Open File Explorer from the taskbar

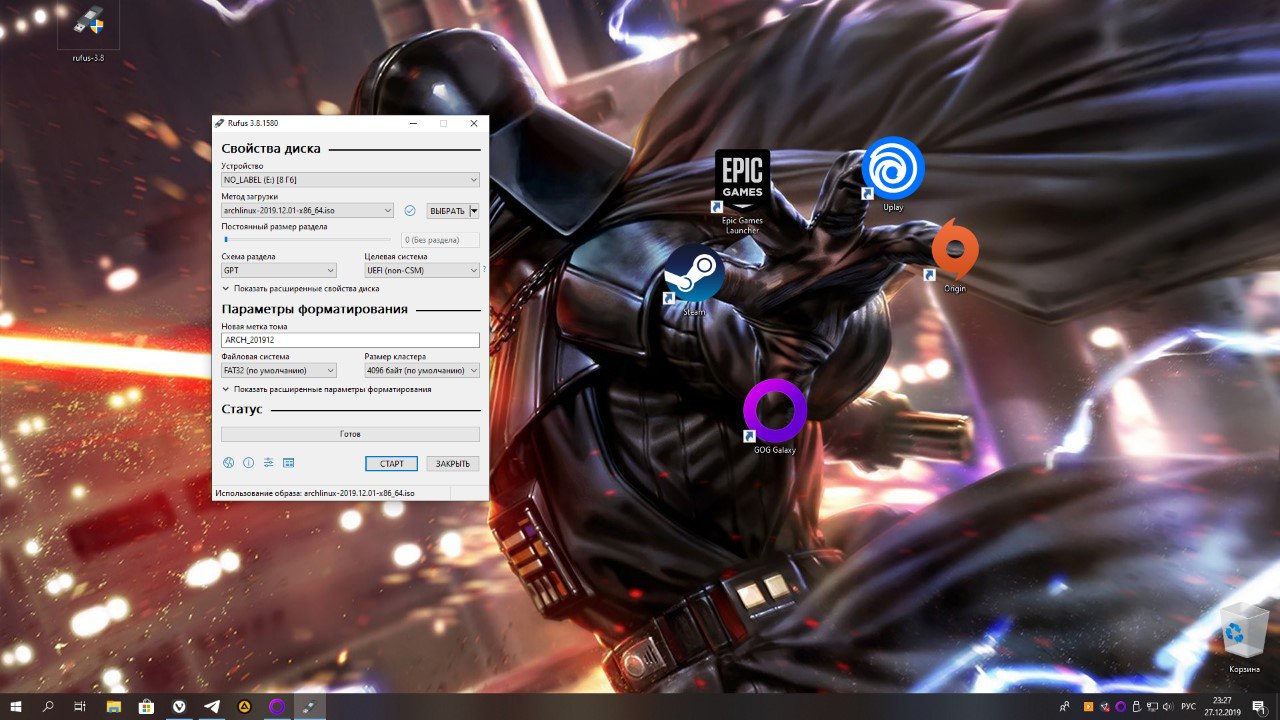coord(114,707)
